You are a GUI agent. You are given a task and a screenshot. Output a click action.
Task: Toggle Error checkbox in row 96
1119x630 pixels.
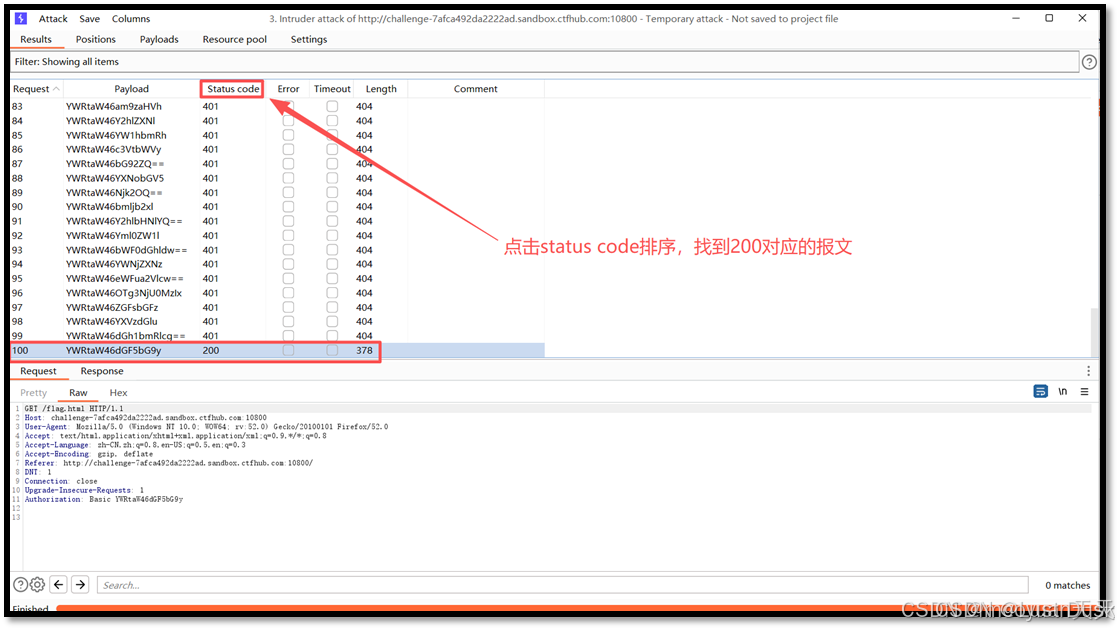pos(288,293)
